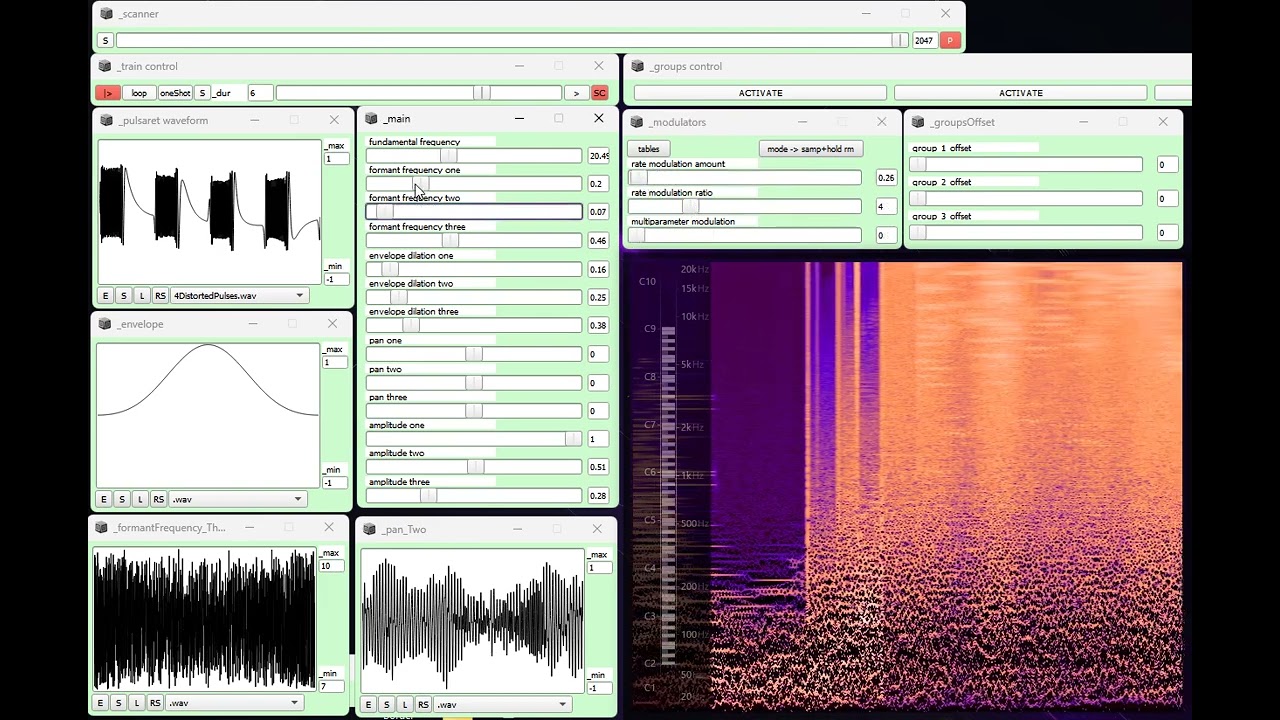The image size is (1280, 720).
Task: Open the .wav dropdown in _envelope window
Action: (x=236, y=499)
